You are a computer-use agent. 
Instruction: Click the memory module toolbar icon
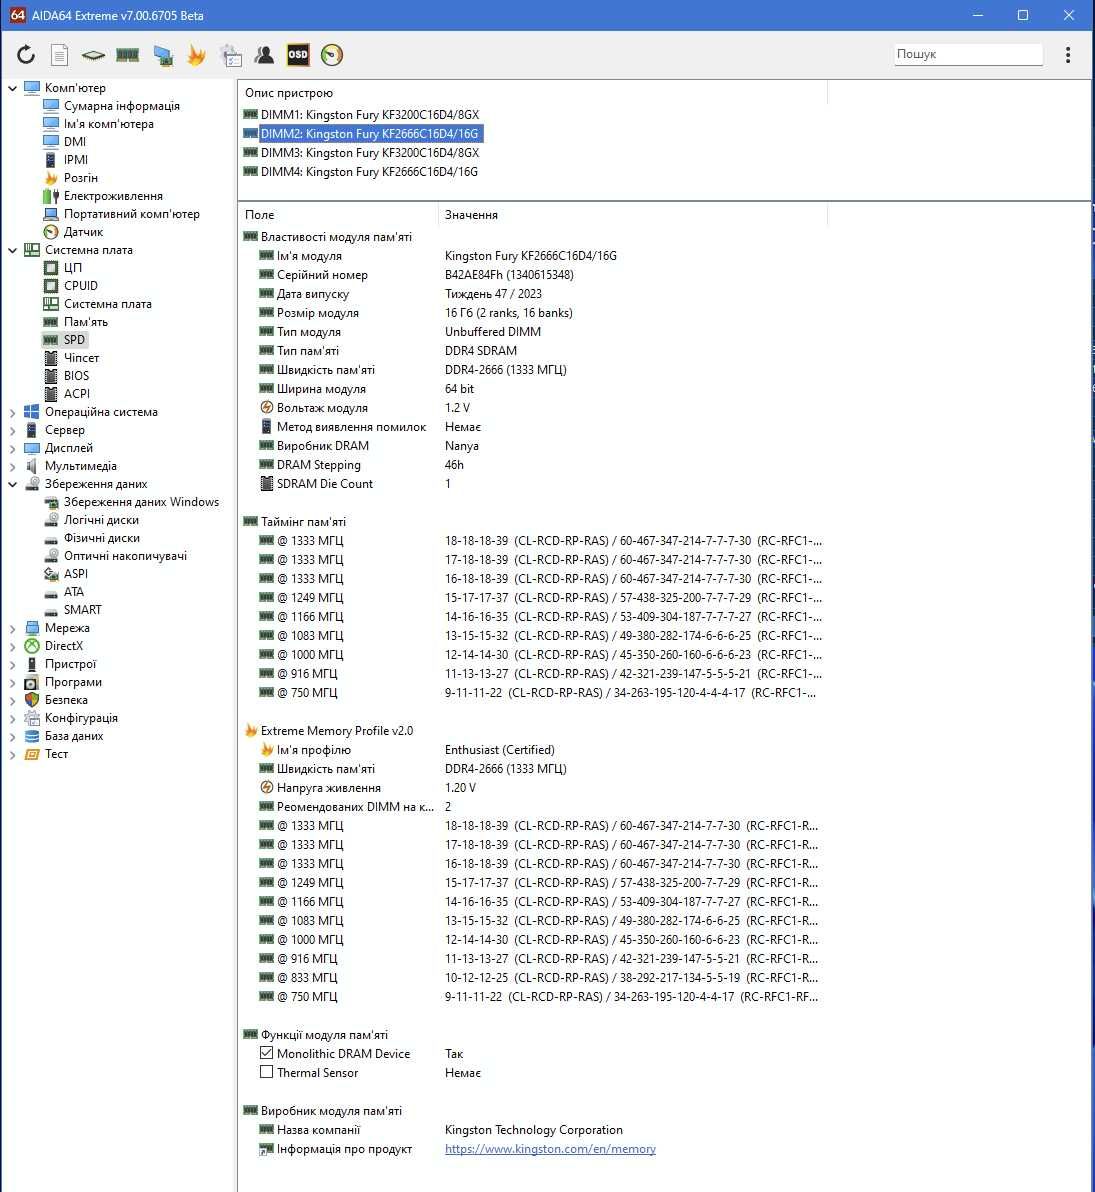tap(128, 55)
